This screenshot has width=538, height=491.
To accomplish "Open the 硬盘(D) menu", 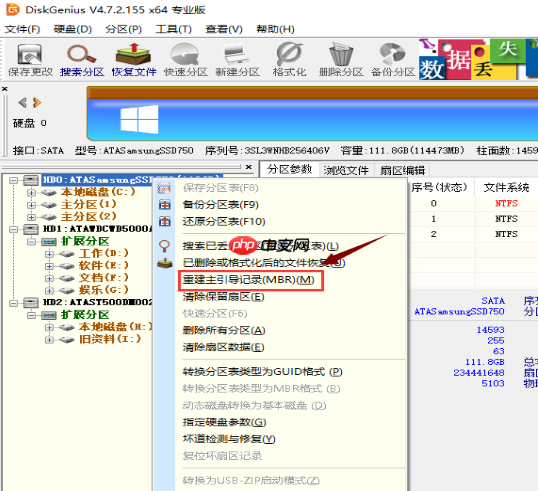I will [x=73, y=29].
